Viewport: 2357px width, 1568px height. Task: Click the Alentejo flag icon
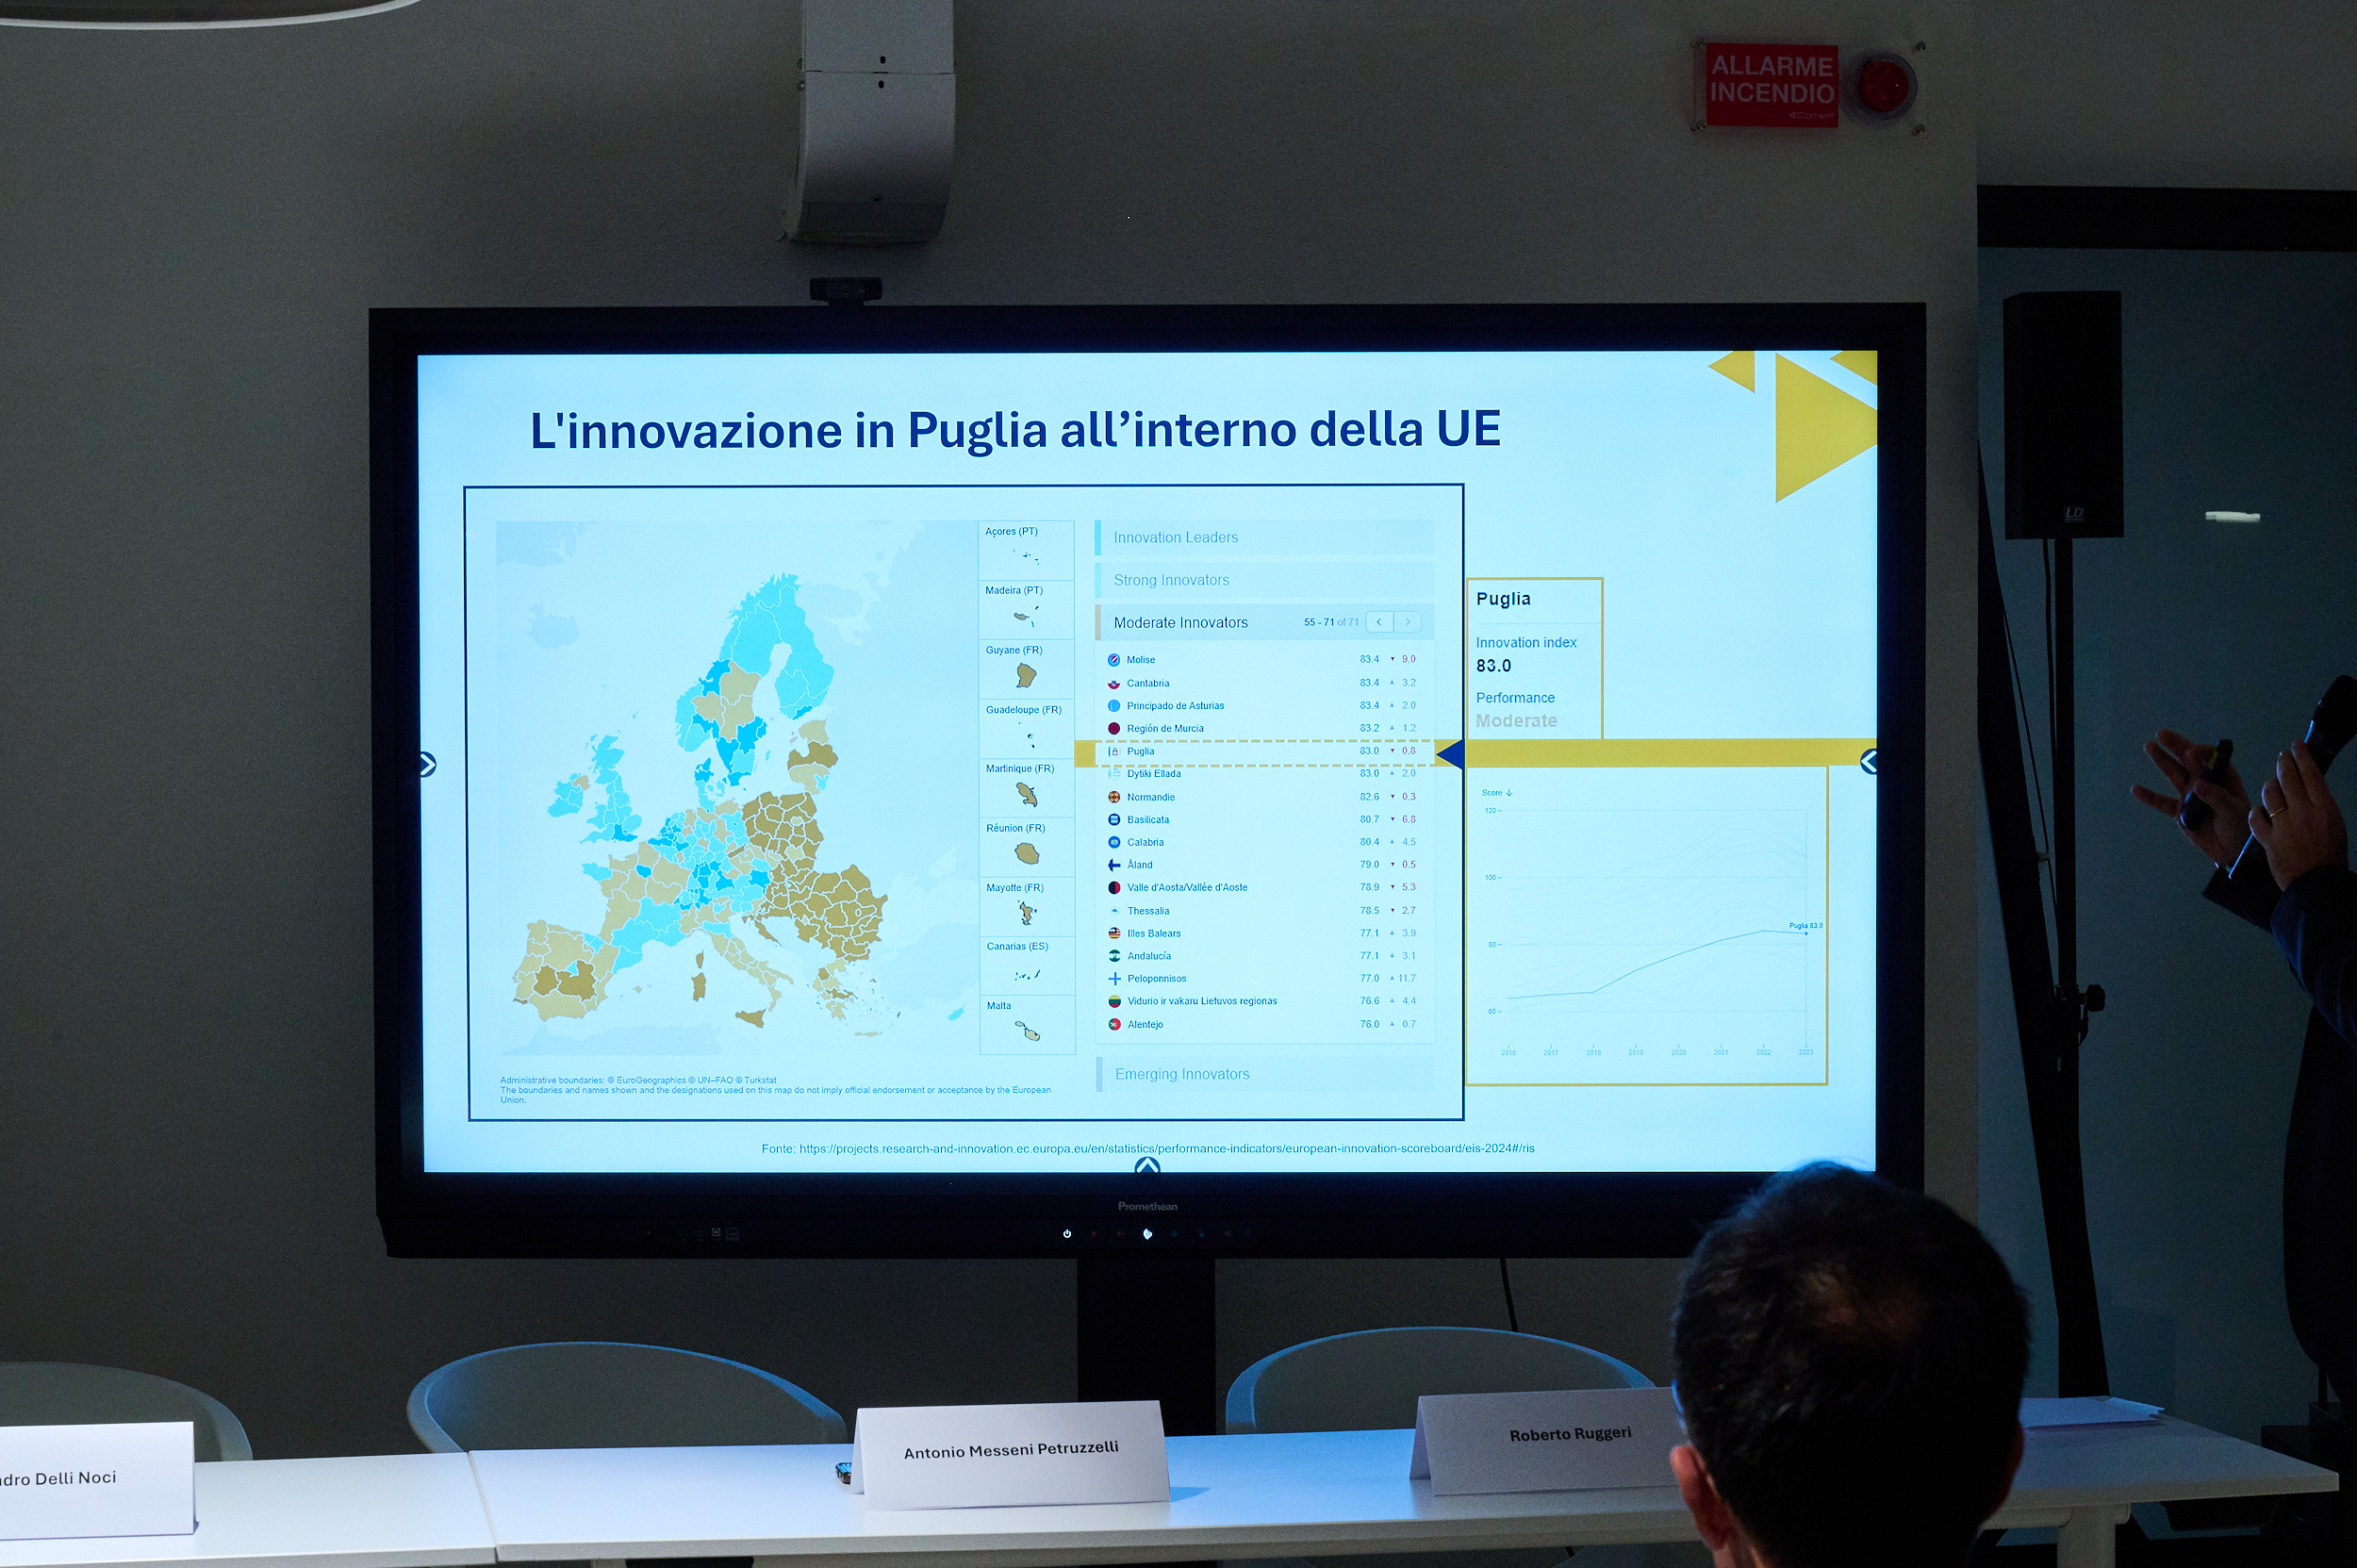point(1114,1025)
